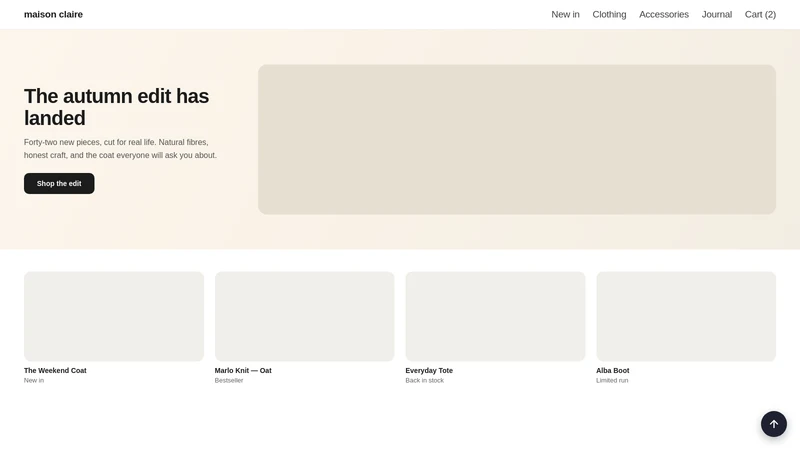Open the New in menu item
The height and width of the screenshot is (450, 800).
[x=565, y=14]
